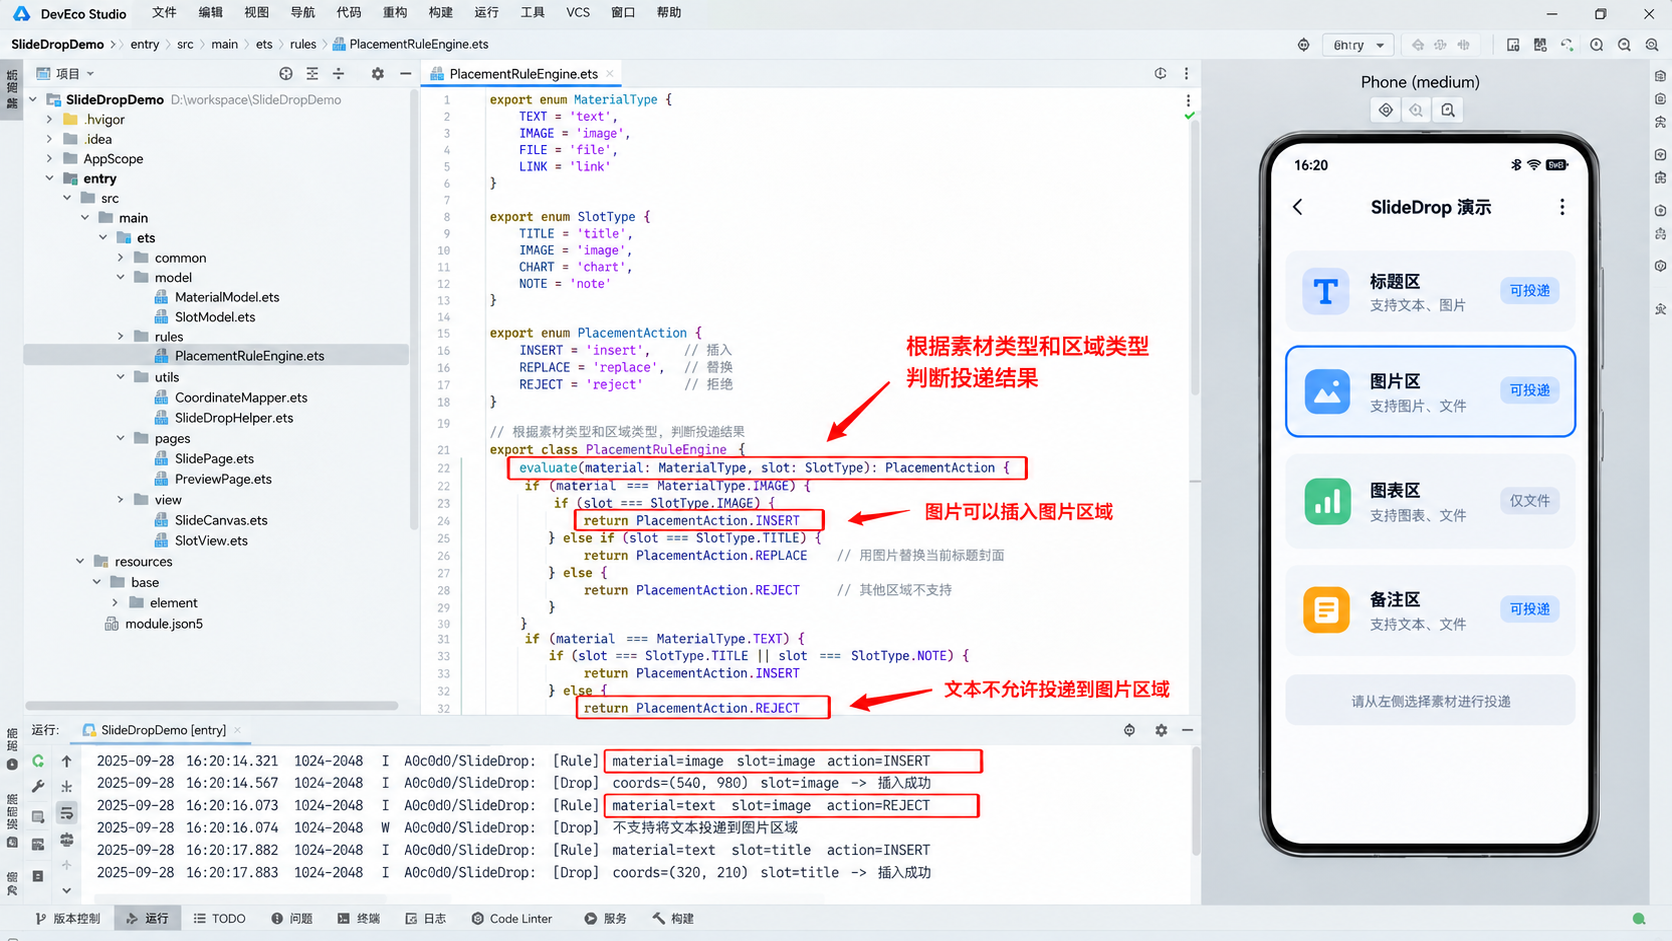This screenshot has width=1672, height=941.
Task: Collapse the pages folder
Action: [x=121, y=438]
